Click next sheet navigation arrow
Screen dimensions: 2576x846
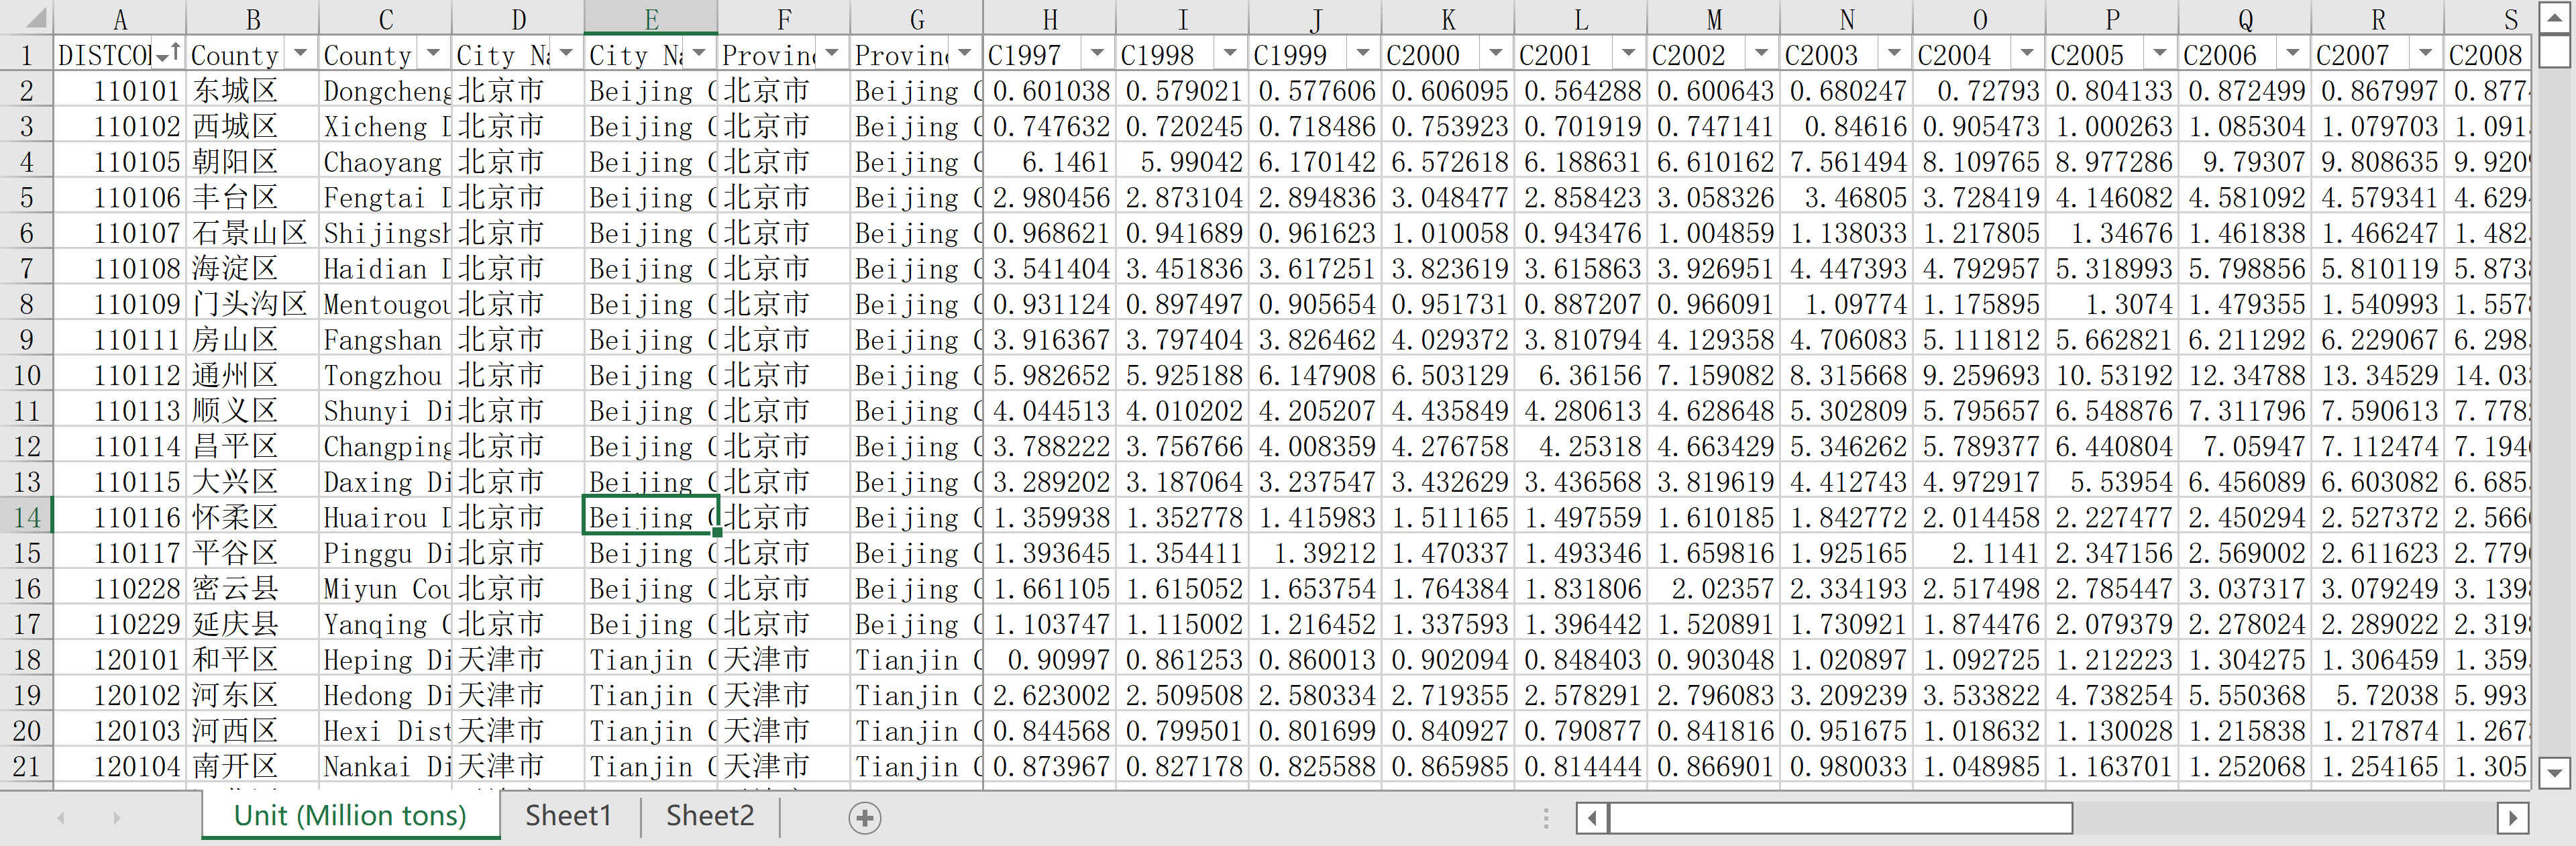point(116,818)
